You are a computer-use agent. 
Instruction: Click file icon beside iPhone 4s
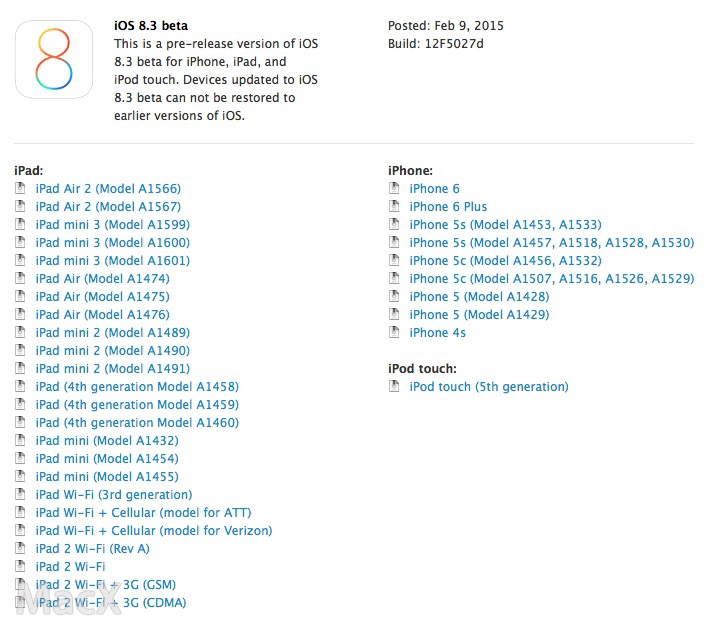pos(394,333)
